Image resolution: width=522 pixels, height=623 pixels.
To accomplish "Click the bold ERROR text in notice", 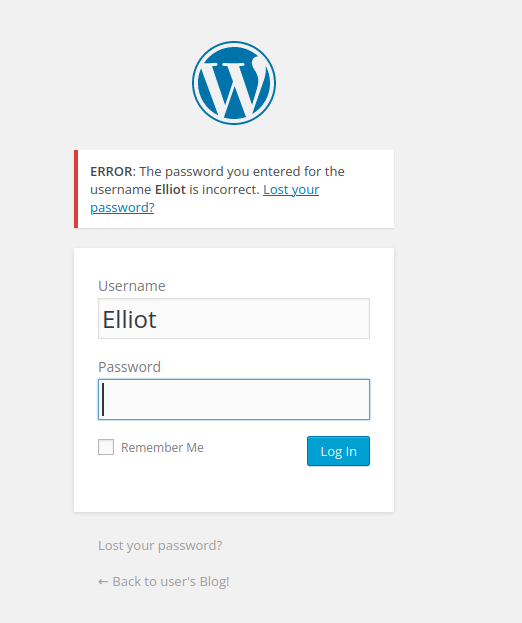I will coord(111,172).
